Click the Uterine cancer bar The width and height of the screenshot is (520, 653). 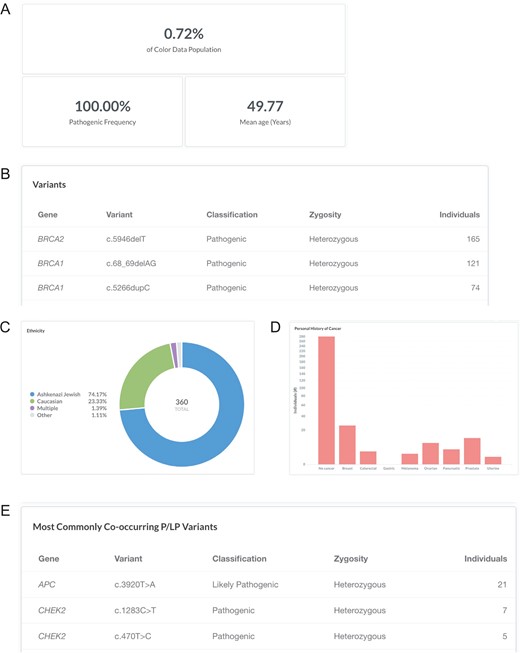click(x=493, y=460)
